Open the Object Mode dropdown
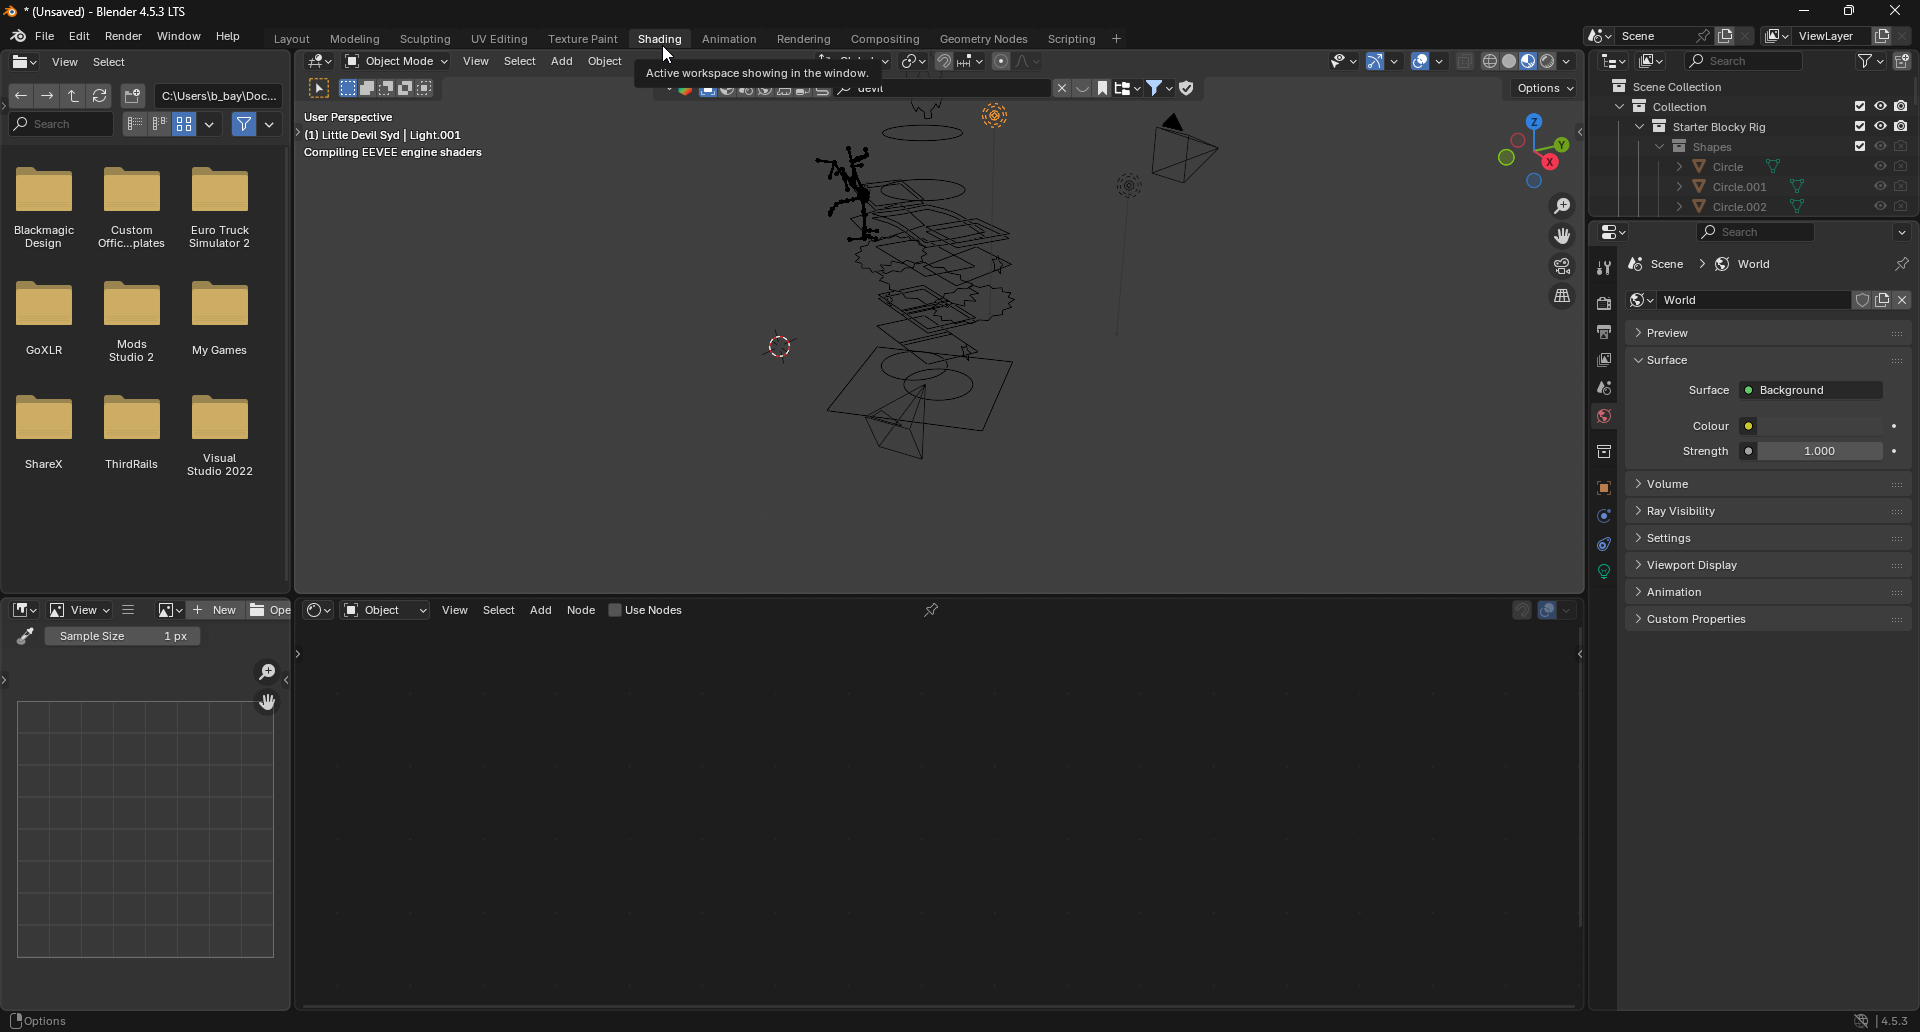 396,61
